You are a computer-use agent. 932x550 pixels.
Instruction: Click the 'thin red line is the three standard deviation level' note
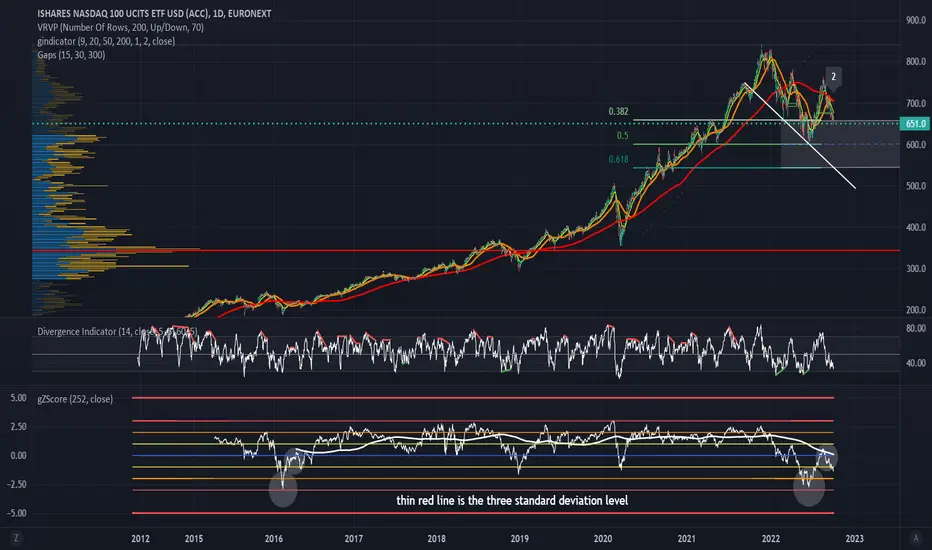point(512,501)
